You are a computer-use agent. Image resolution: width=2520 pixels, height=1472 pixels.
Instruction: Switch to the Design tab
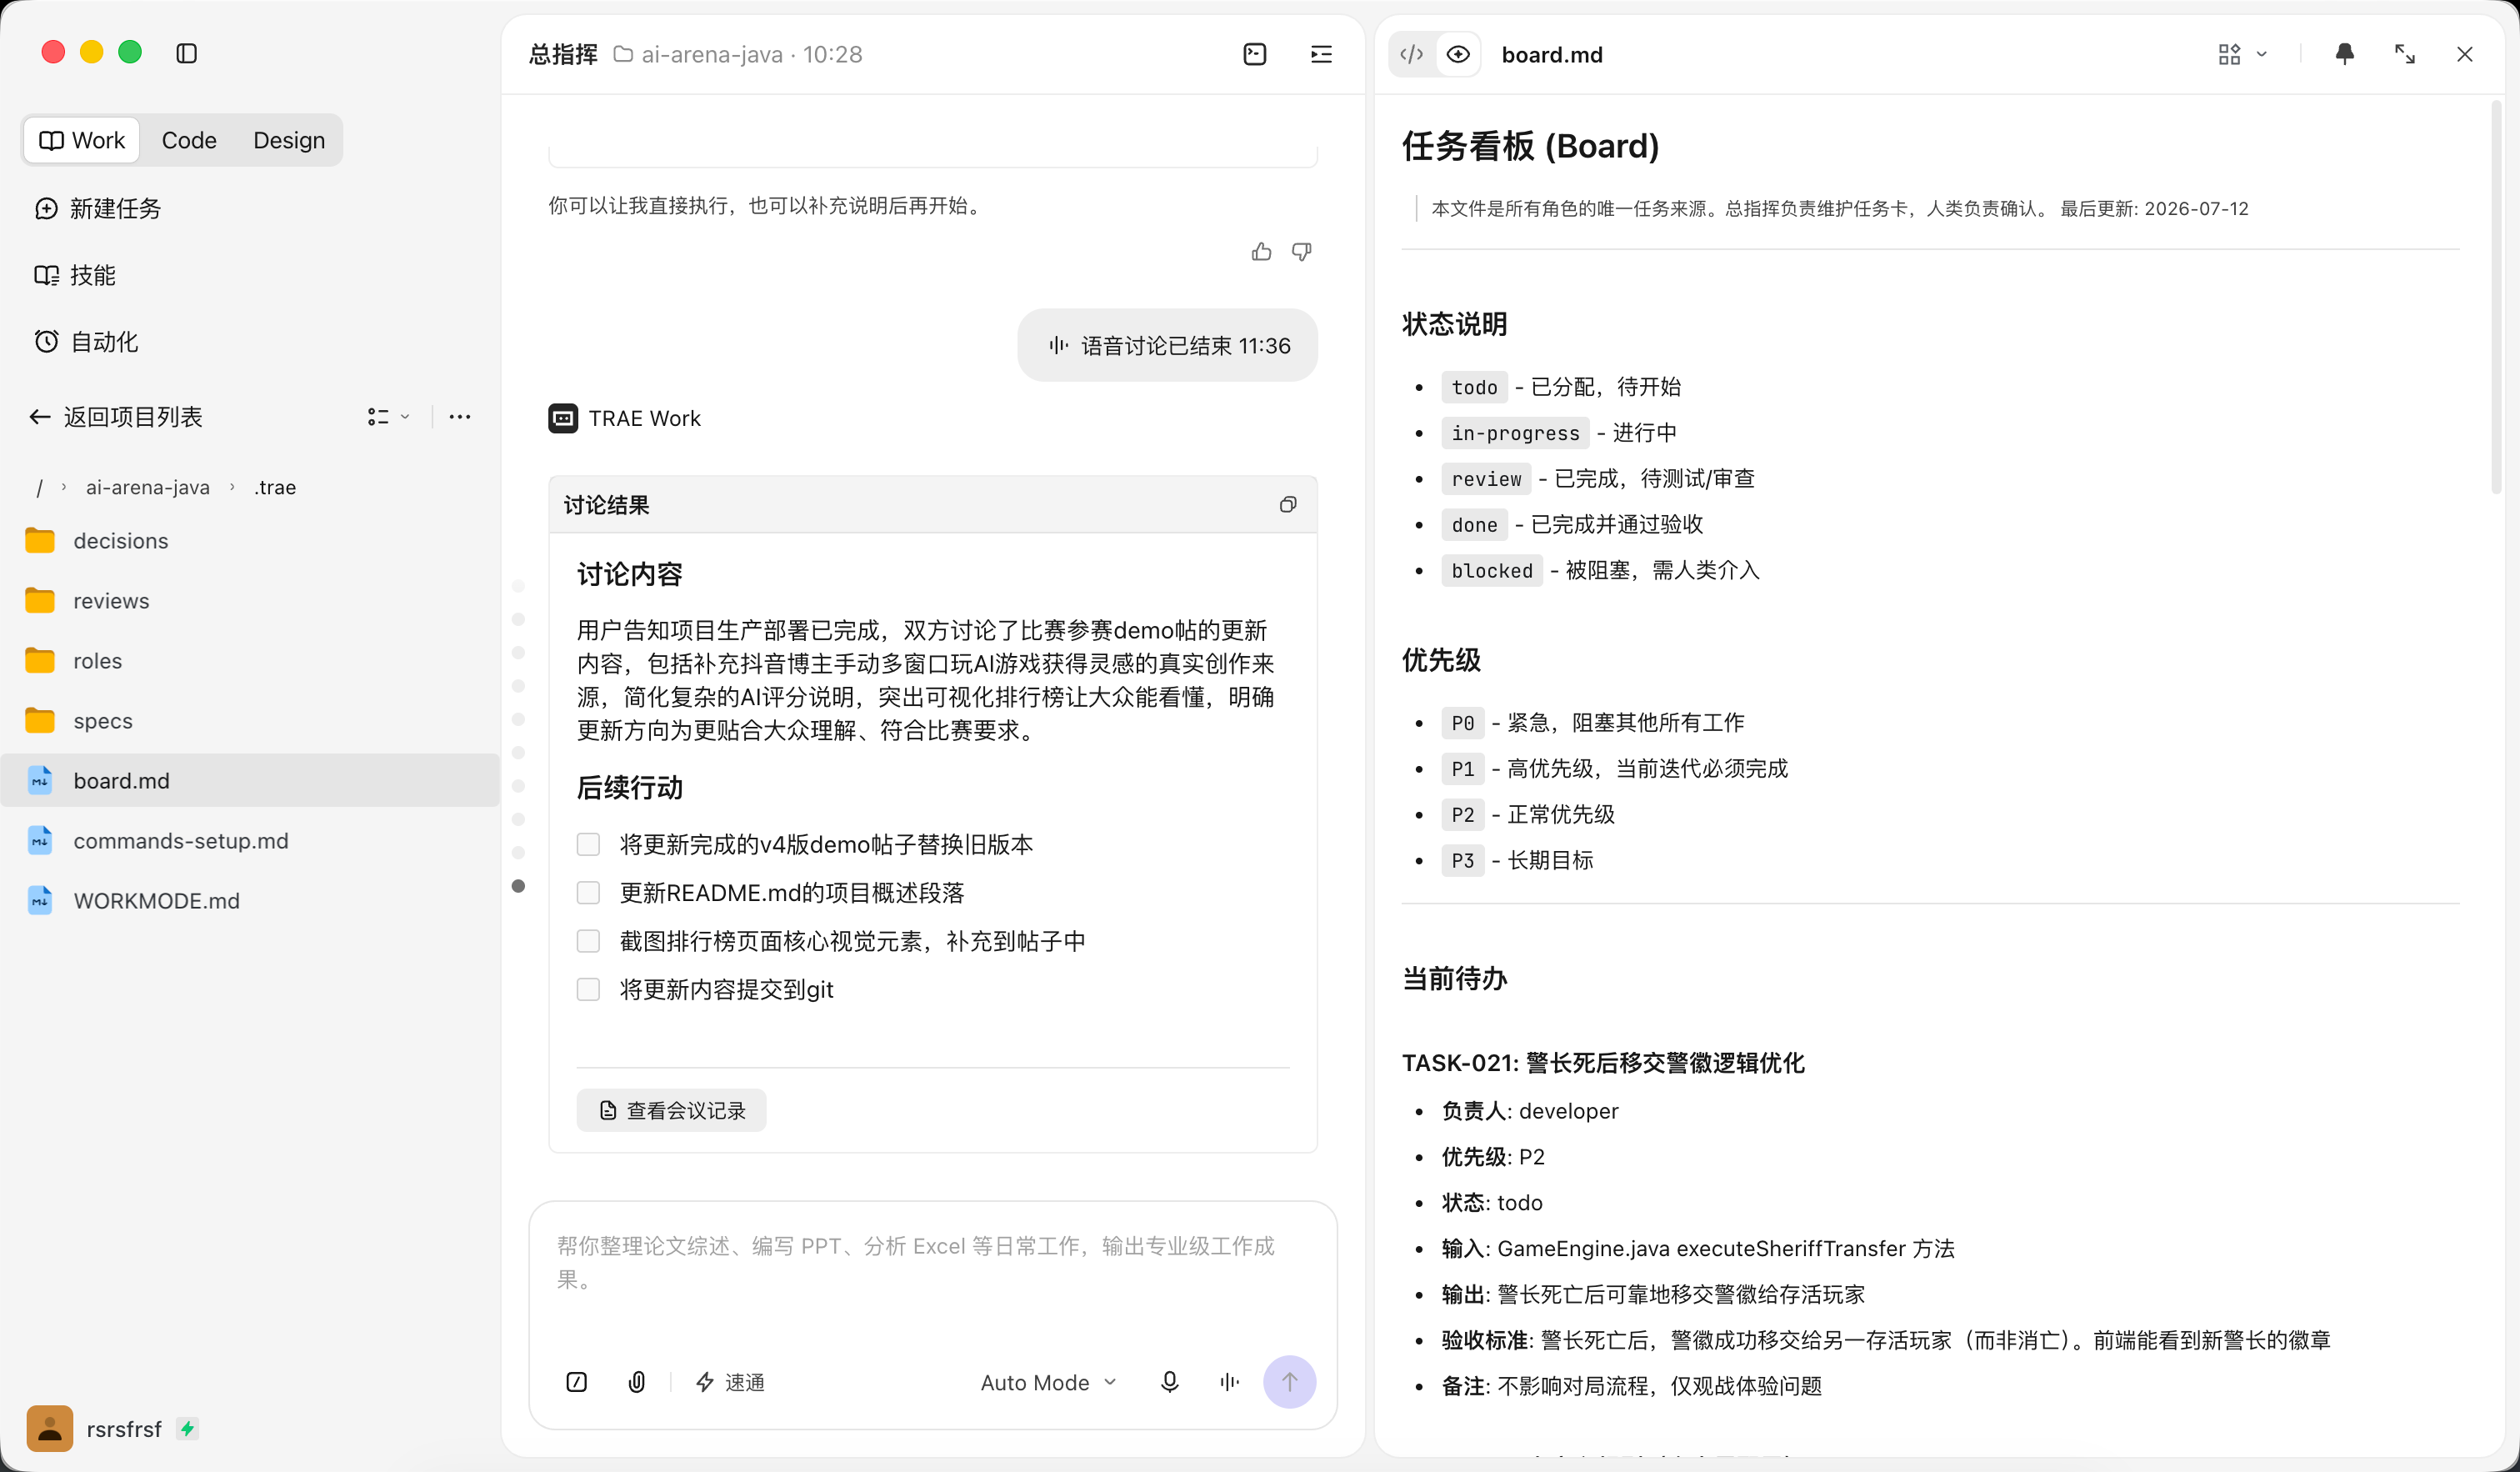click(289, 140)
